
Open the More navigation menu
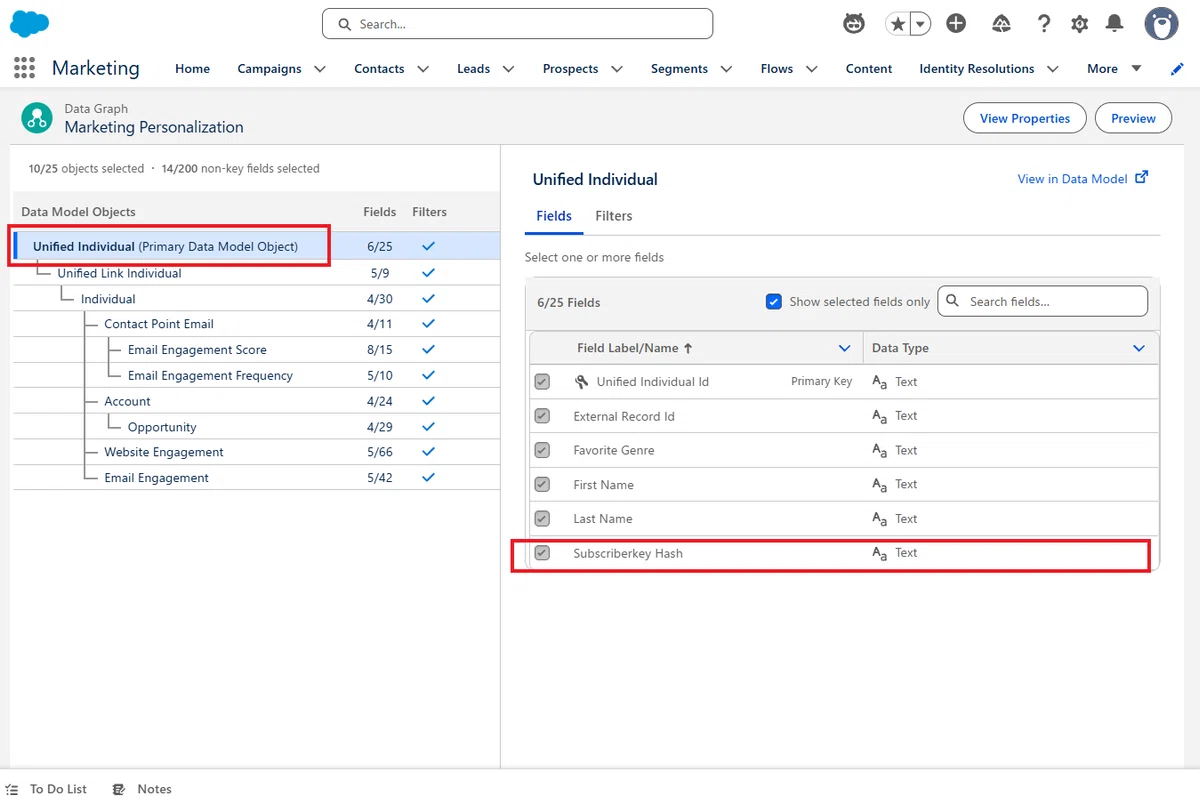pyautogui.click(x=1114, y=69)
